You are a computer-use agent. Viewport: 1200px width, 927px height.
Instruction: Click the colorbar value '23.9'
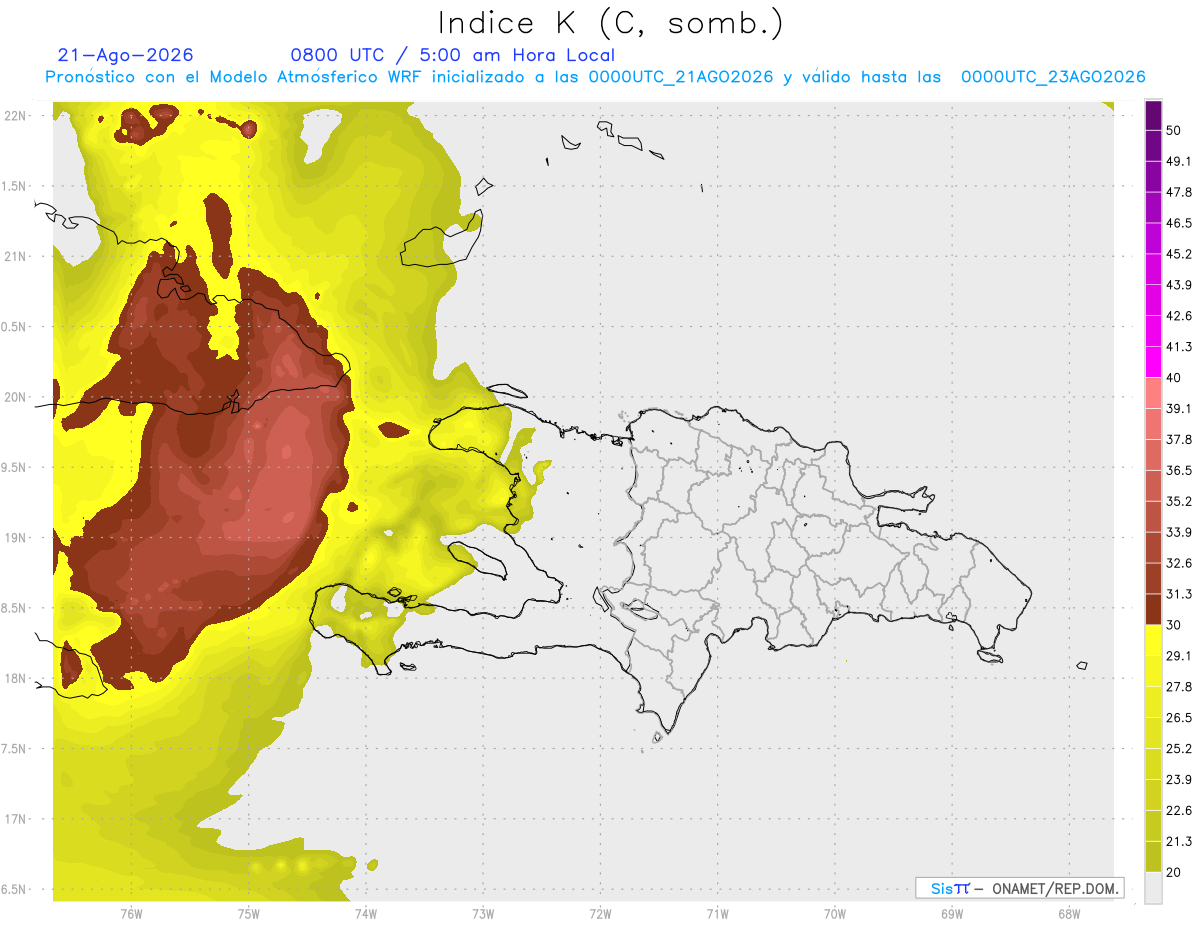coord(1179,780)
